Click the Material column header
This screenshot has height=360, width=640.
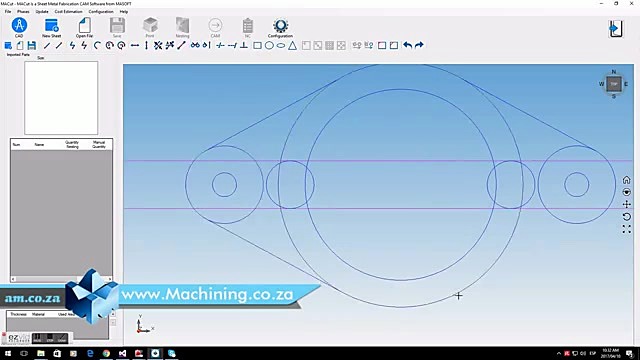point(38,314)
